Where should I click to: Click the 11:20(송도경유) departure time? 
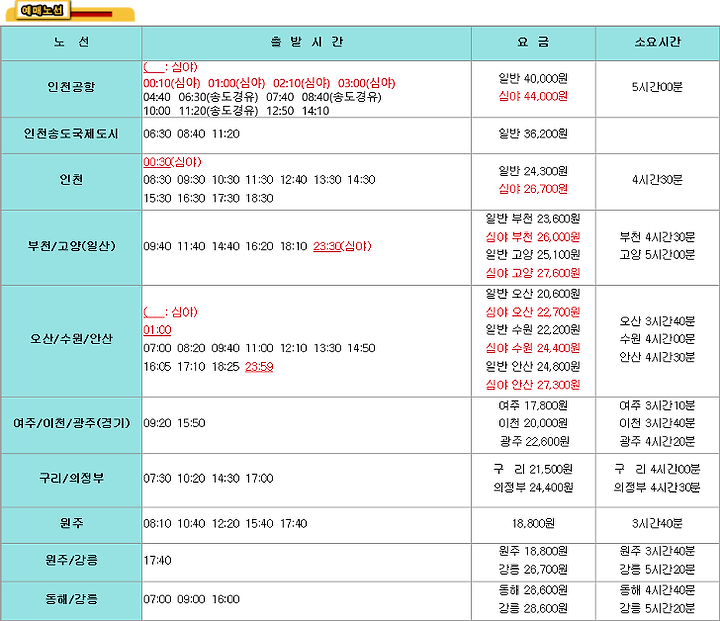coord(219,111)
